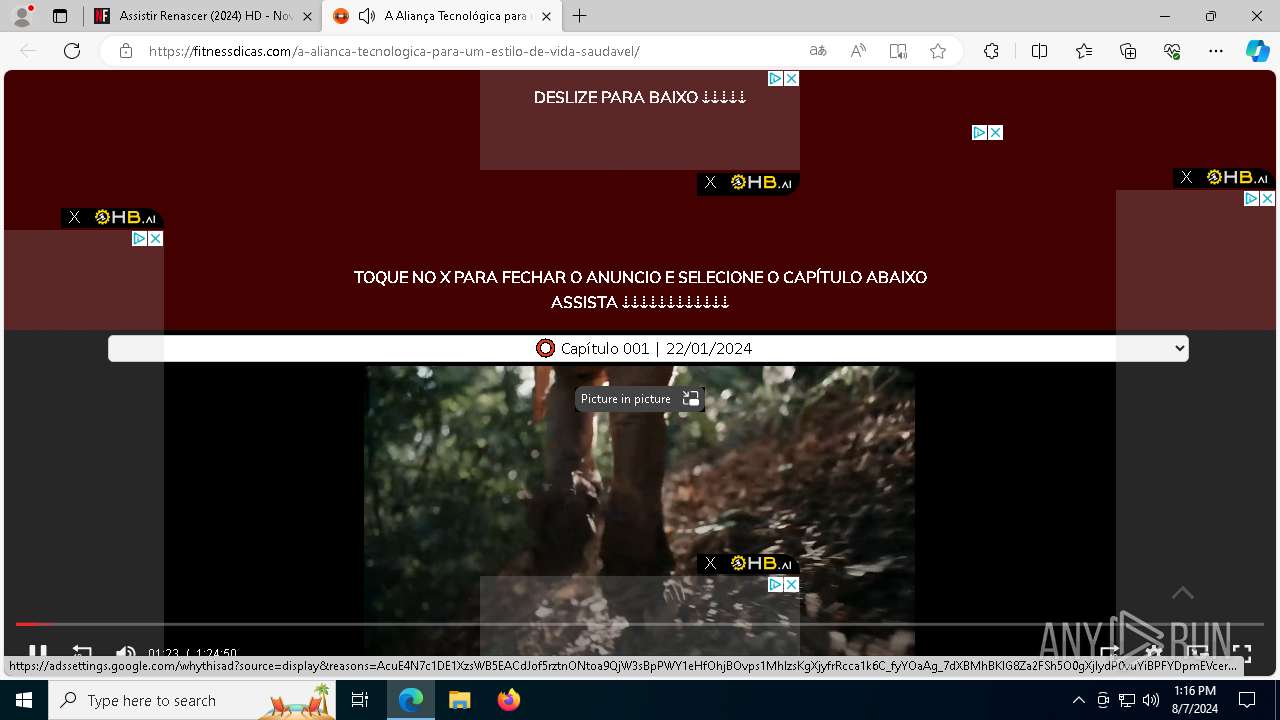Close the top right HB.AI ad
Image resolution: width=1280 pixels, height=720 pixels.
pyautogui.click(x=1186, y=177)
